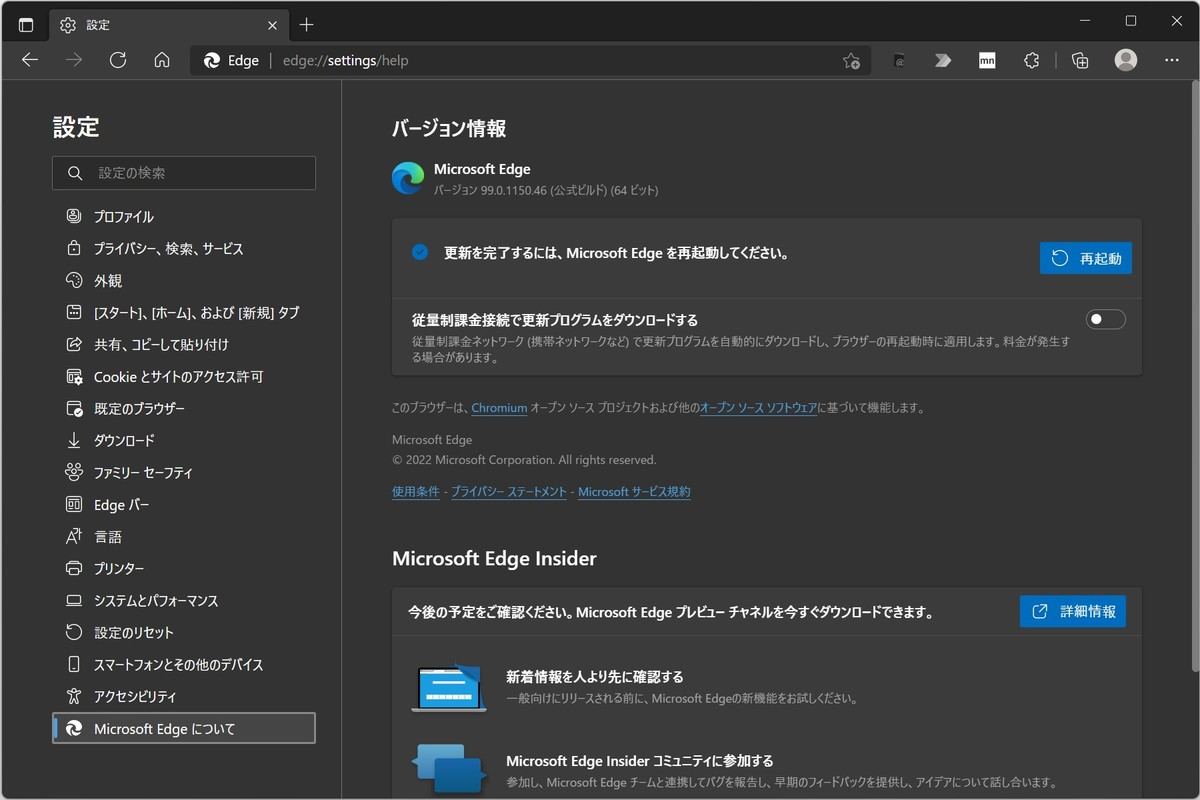Screen dimensions: 1200x800
Task: Open the user profile avatar
Action: (1126, 60)
